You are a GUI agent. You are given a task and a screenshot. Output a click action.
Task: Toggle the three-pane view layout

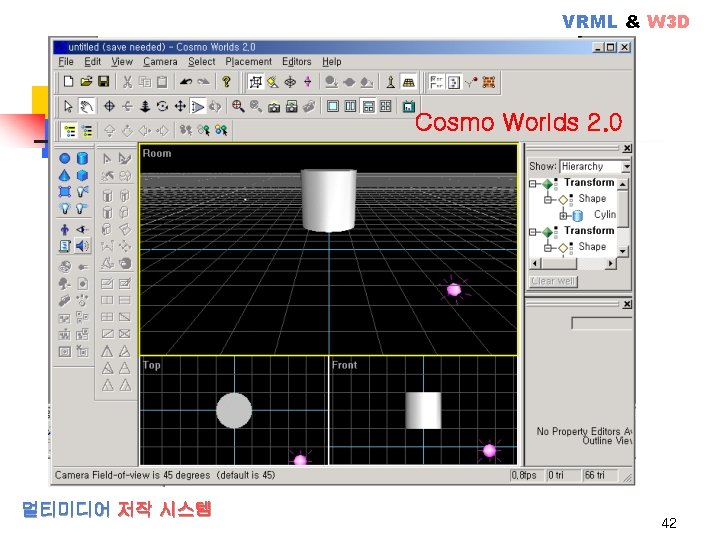(368, 107)
